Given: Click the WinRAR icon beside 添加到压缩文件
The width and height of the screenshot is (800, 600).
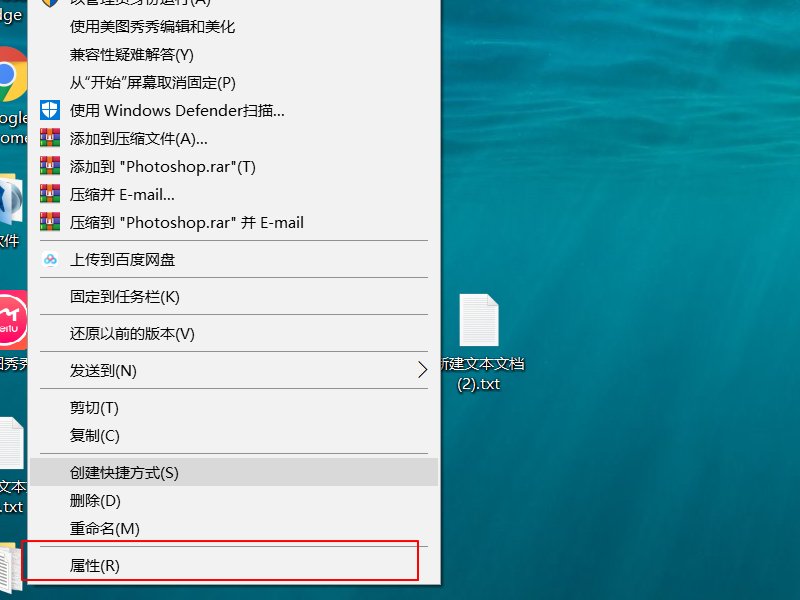Looking at the screenshot, I should (x=49, y=138).
